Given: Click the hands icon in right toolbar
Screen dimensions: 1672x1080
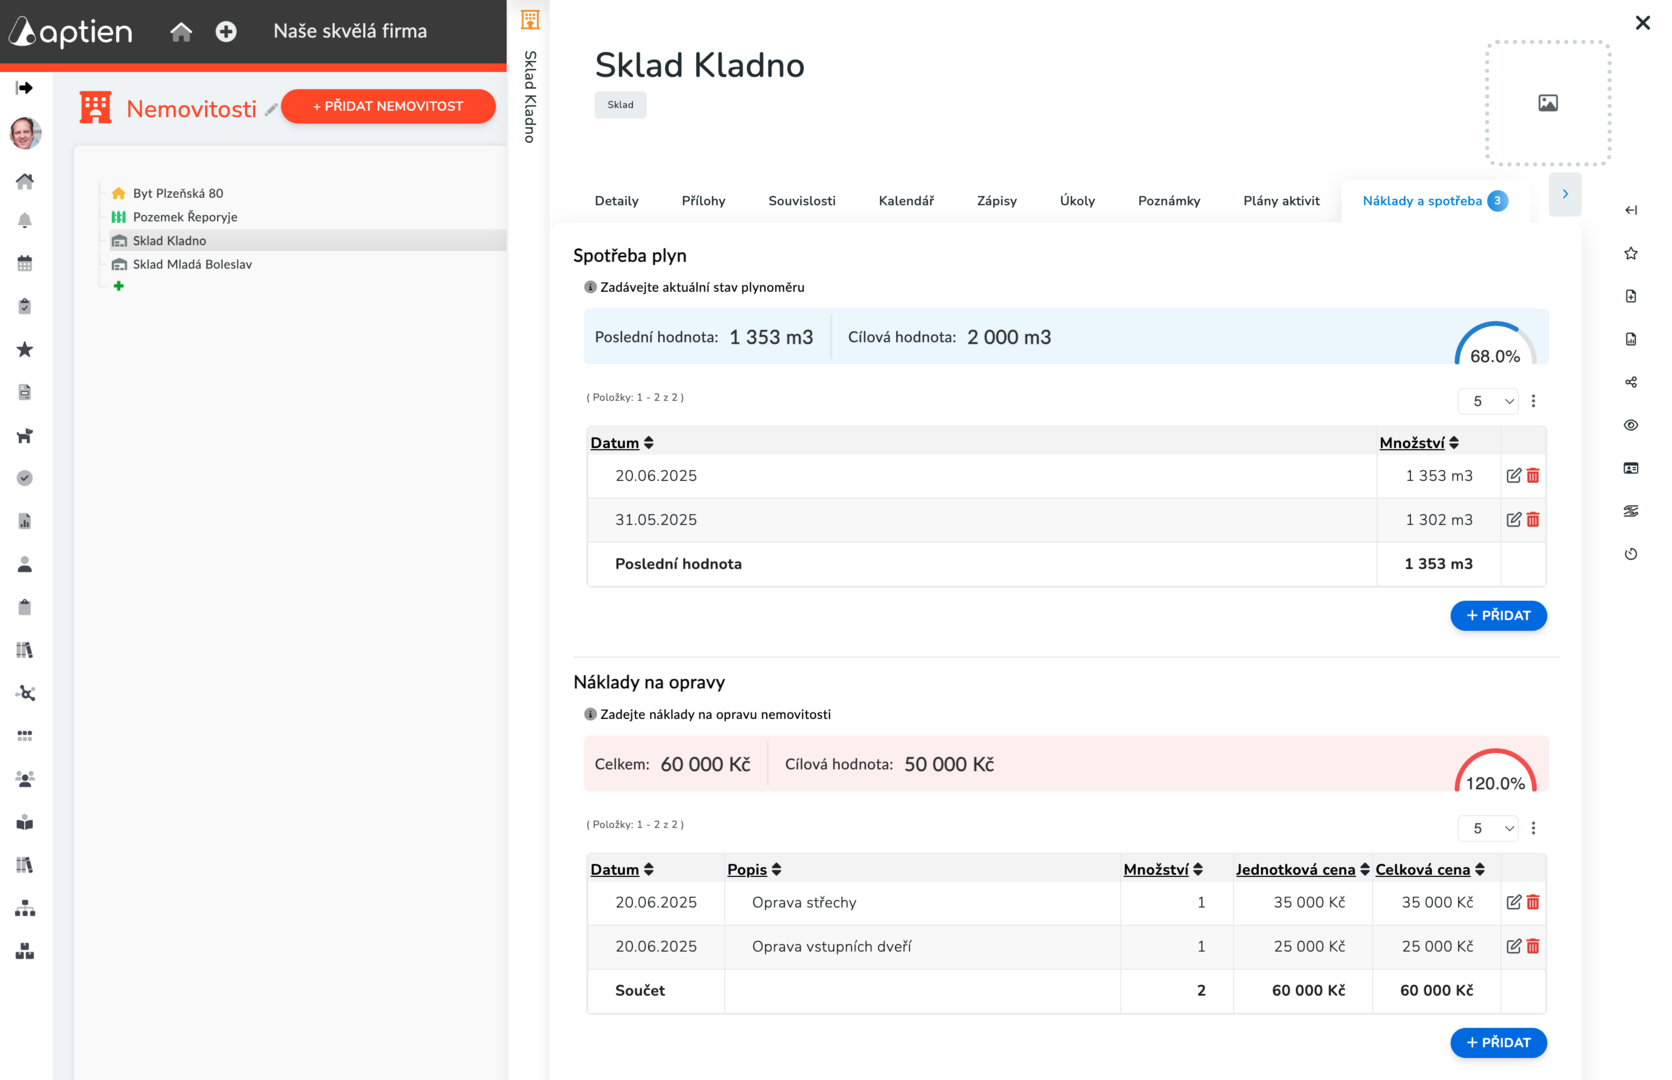Looking at the screenshot, I should pyautogui.click(x=1631, y=511).
